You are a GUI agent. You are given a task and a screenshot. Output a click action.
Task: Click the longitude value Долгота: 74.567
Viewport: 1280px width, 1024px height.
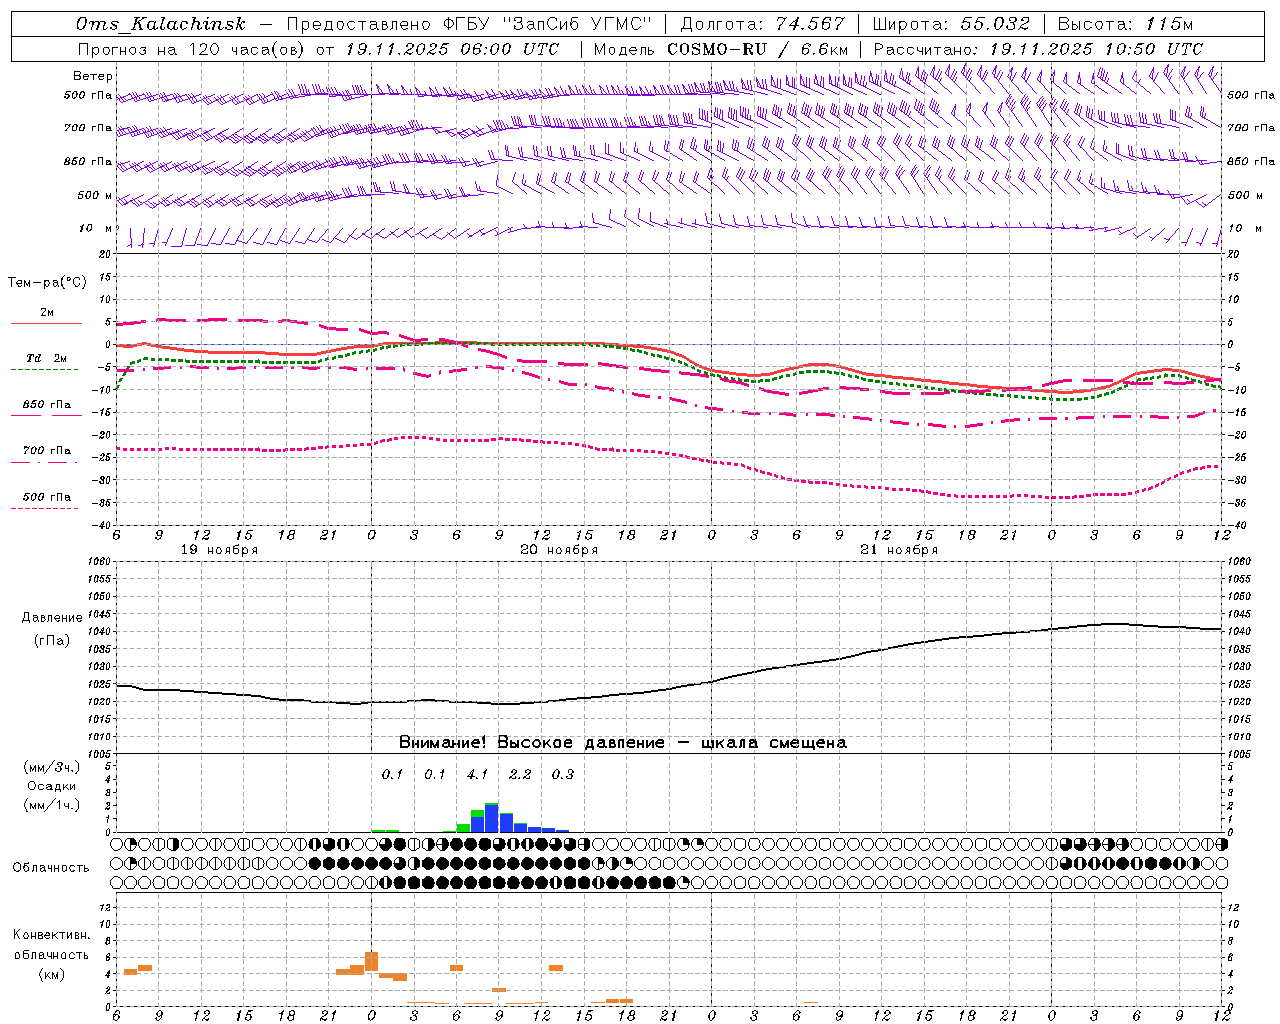(x=763, y=24)
